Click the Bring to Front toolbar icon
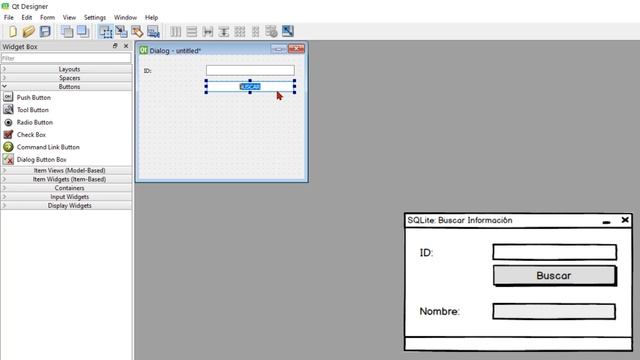Viewport: 640px width, 360px height. [x=83, y=31]
